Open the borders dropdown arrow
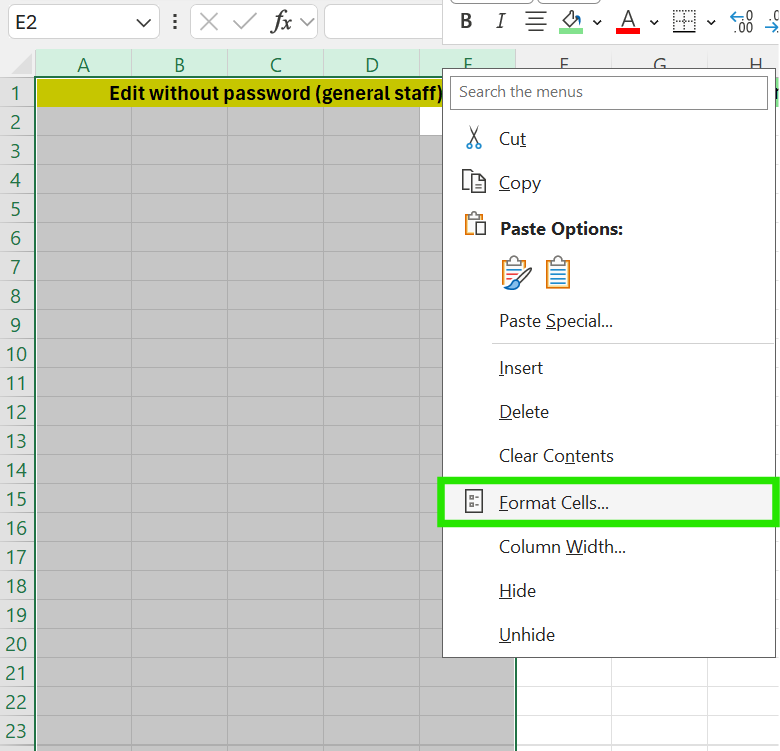This screenshot has height=751, width=780. 711,22
